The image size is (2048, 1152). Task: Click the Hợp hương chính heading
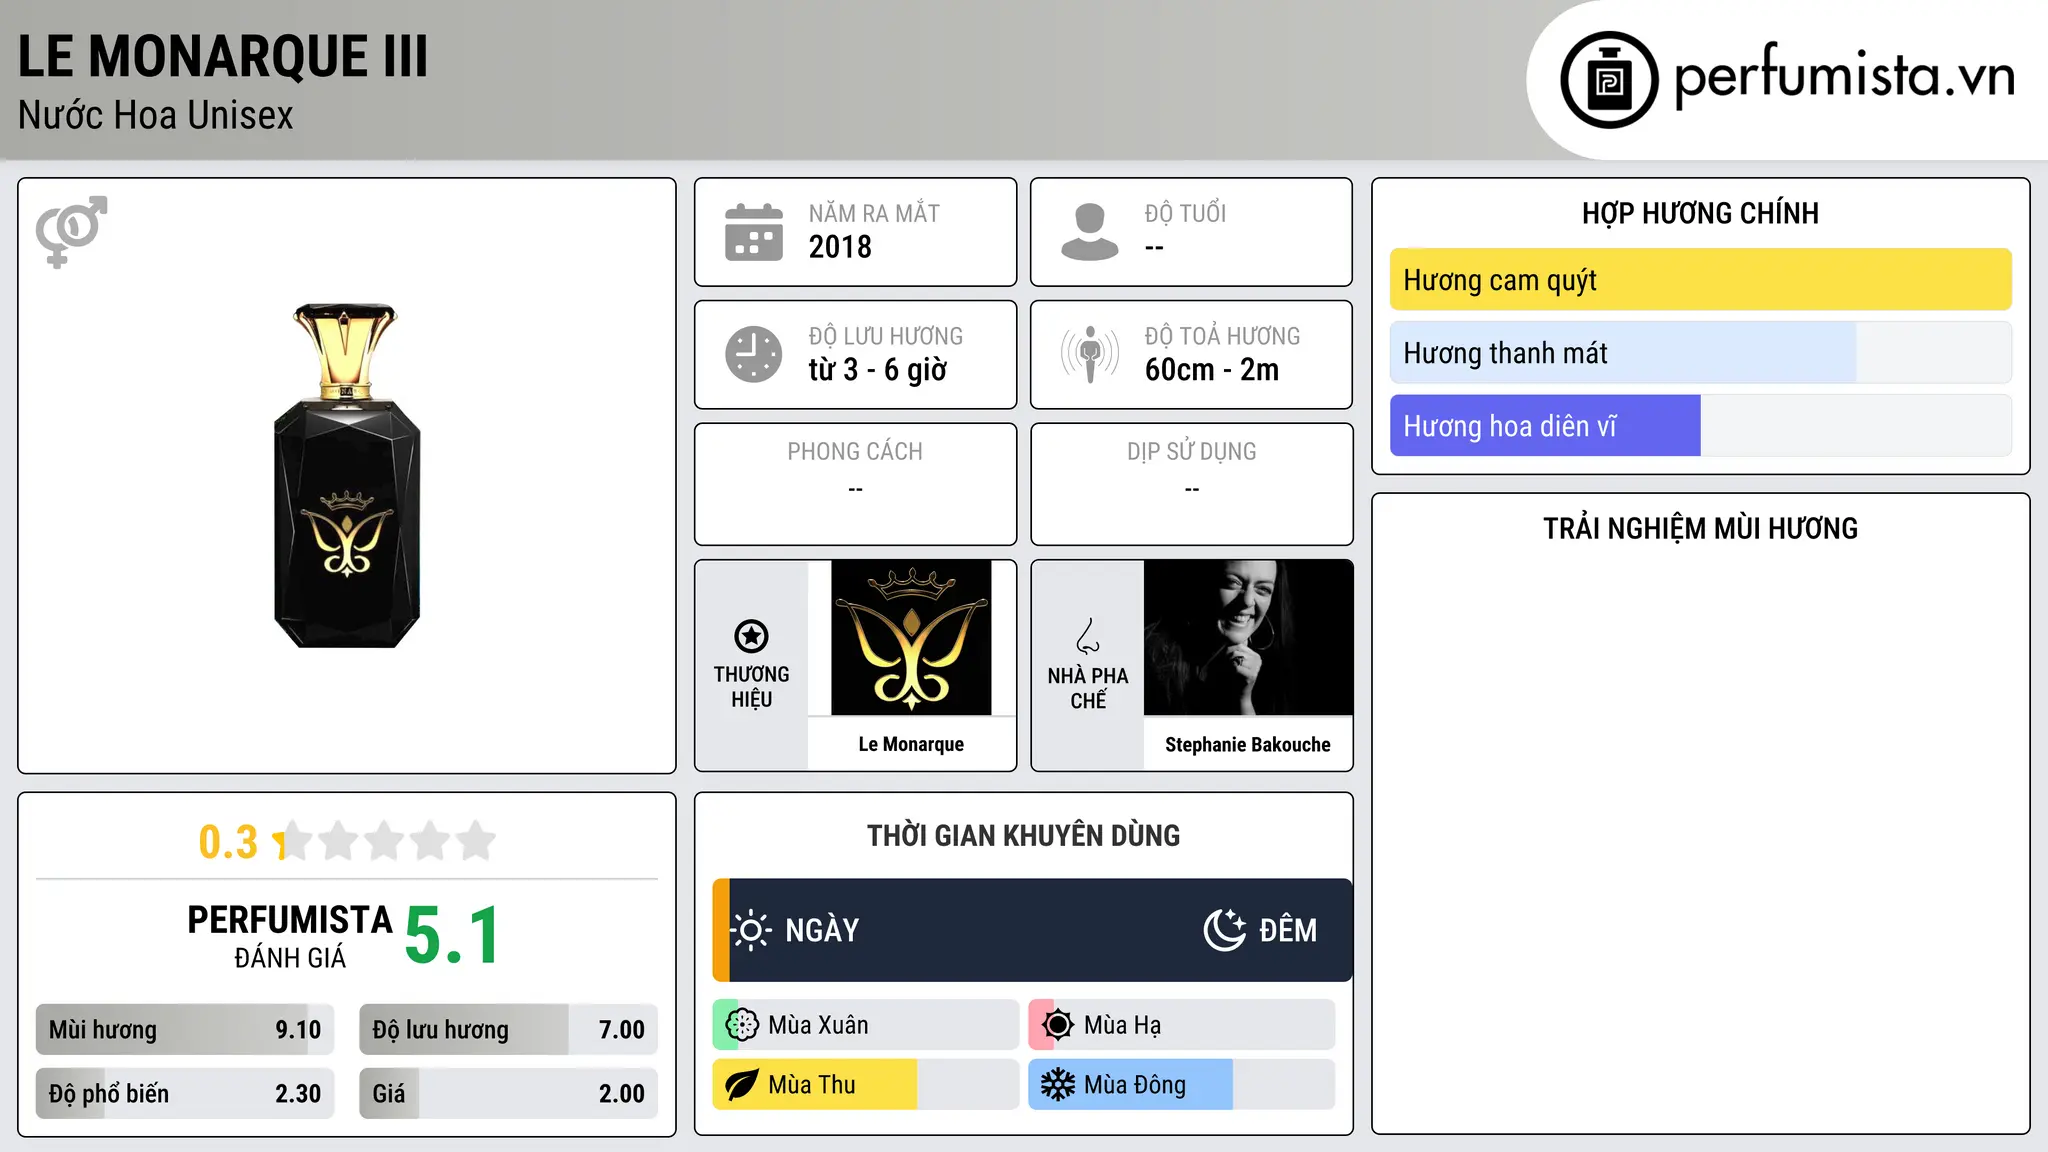coord(1700,213)
